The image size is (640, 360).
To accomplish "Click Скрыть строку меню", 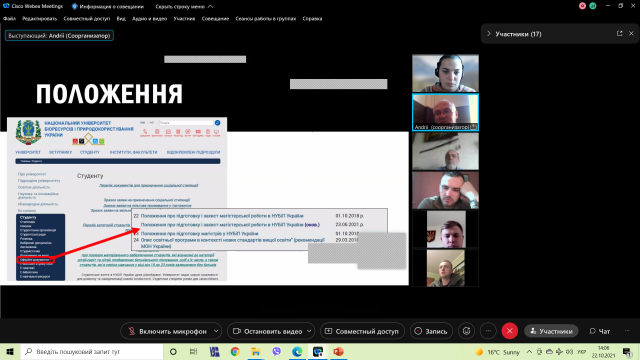I will pyautogui.click(x=184, y=7).
